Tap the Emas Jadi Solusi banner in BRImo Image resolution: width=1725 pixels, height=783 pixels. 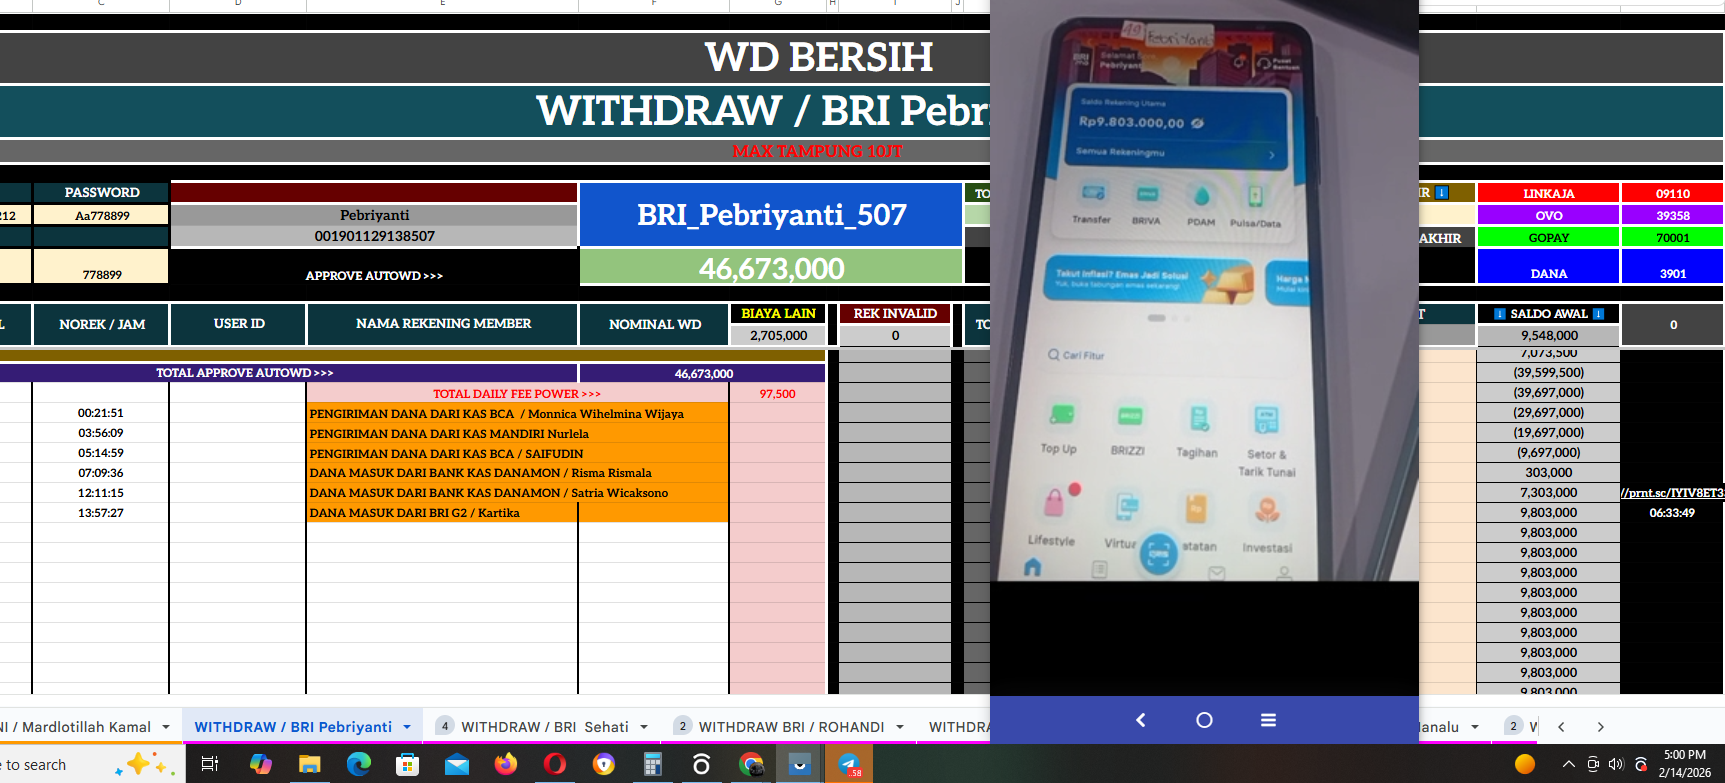click(x=1147, y=281)
